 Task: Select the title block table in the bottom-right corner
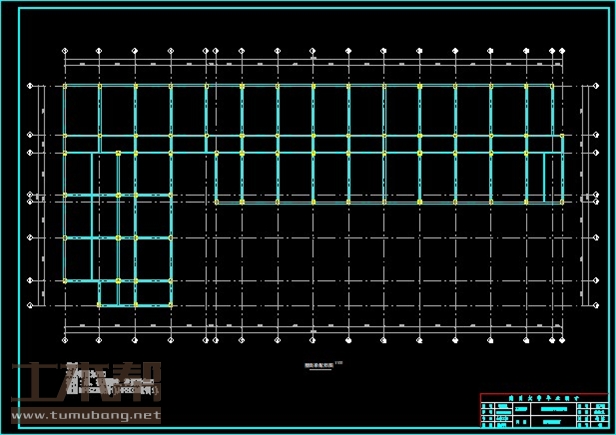544,412
